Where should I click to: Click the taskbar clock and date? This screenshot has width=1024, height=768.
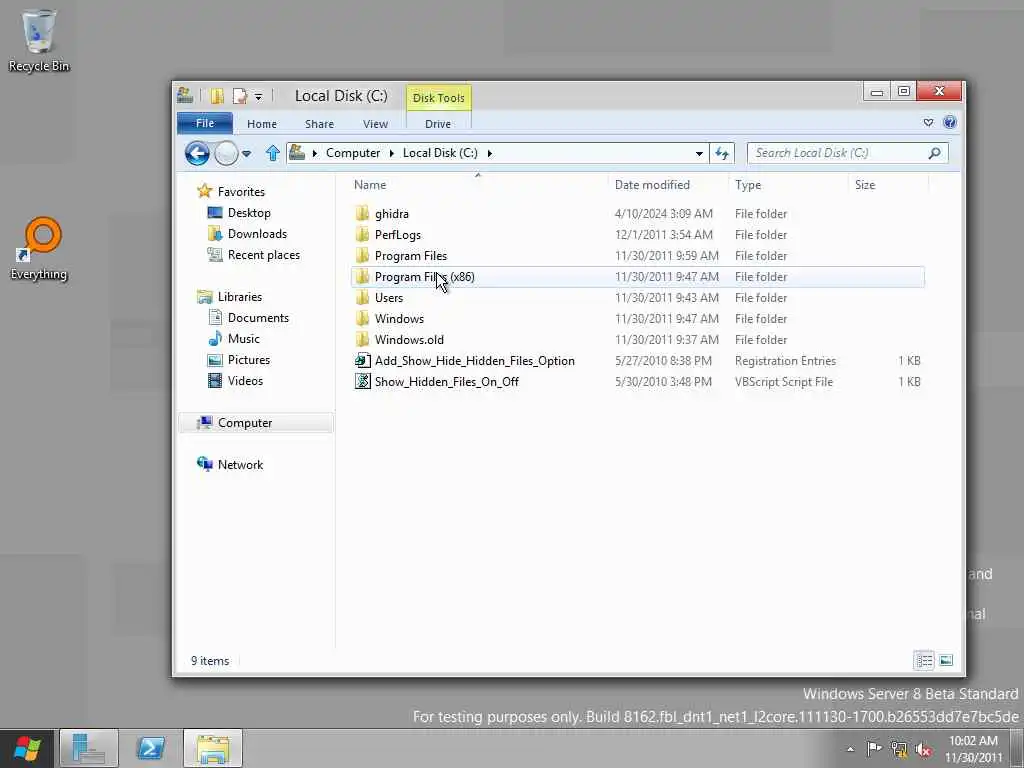click(973, 749)
